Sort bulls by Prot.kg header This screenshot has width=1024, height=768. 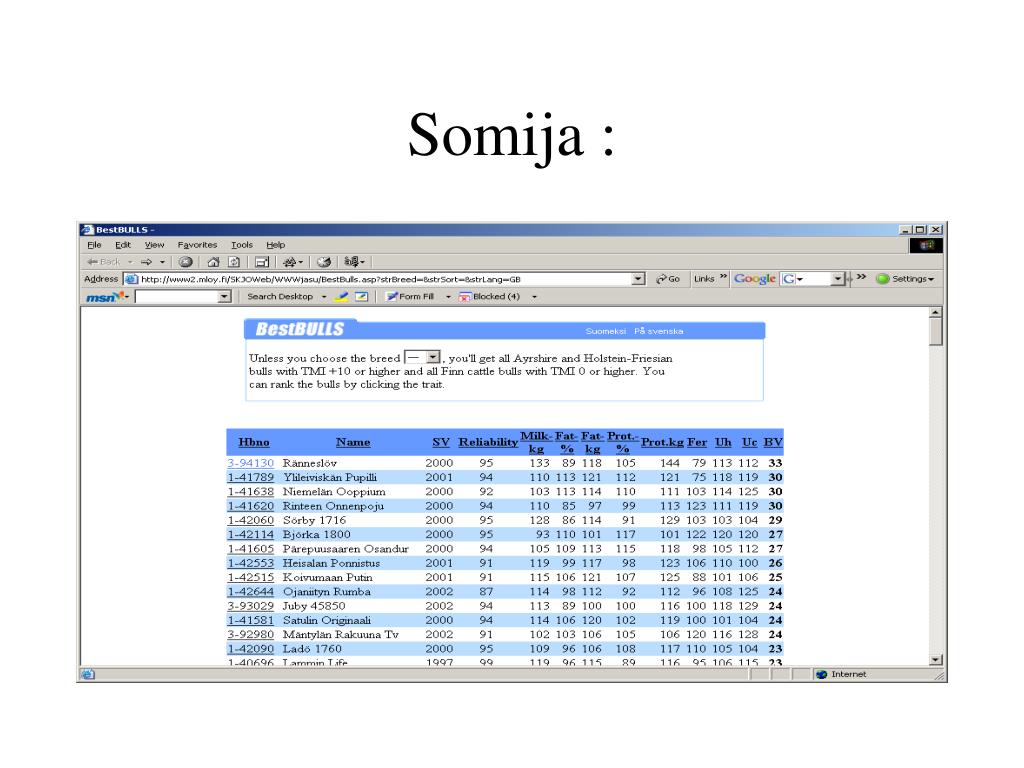(662, 442)
